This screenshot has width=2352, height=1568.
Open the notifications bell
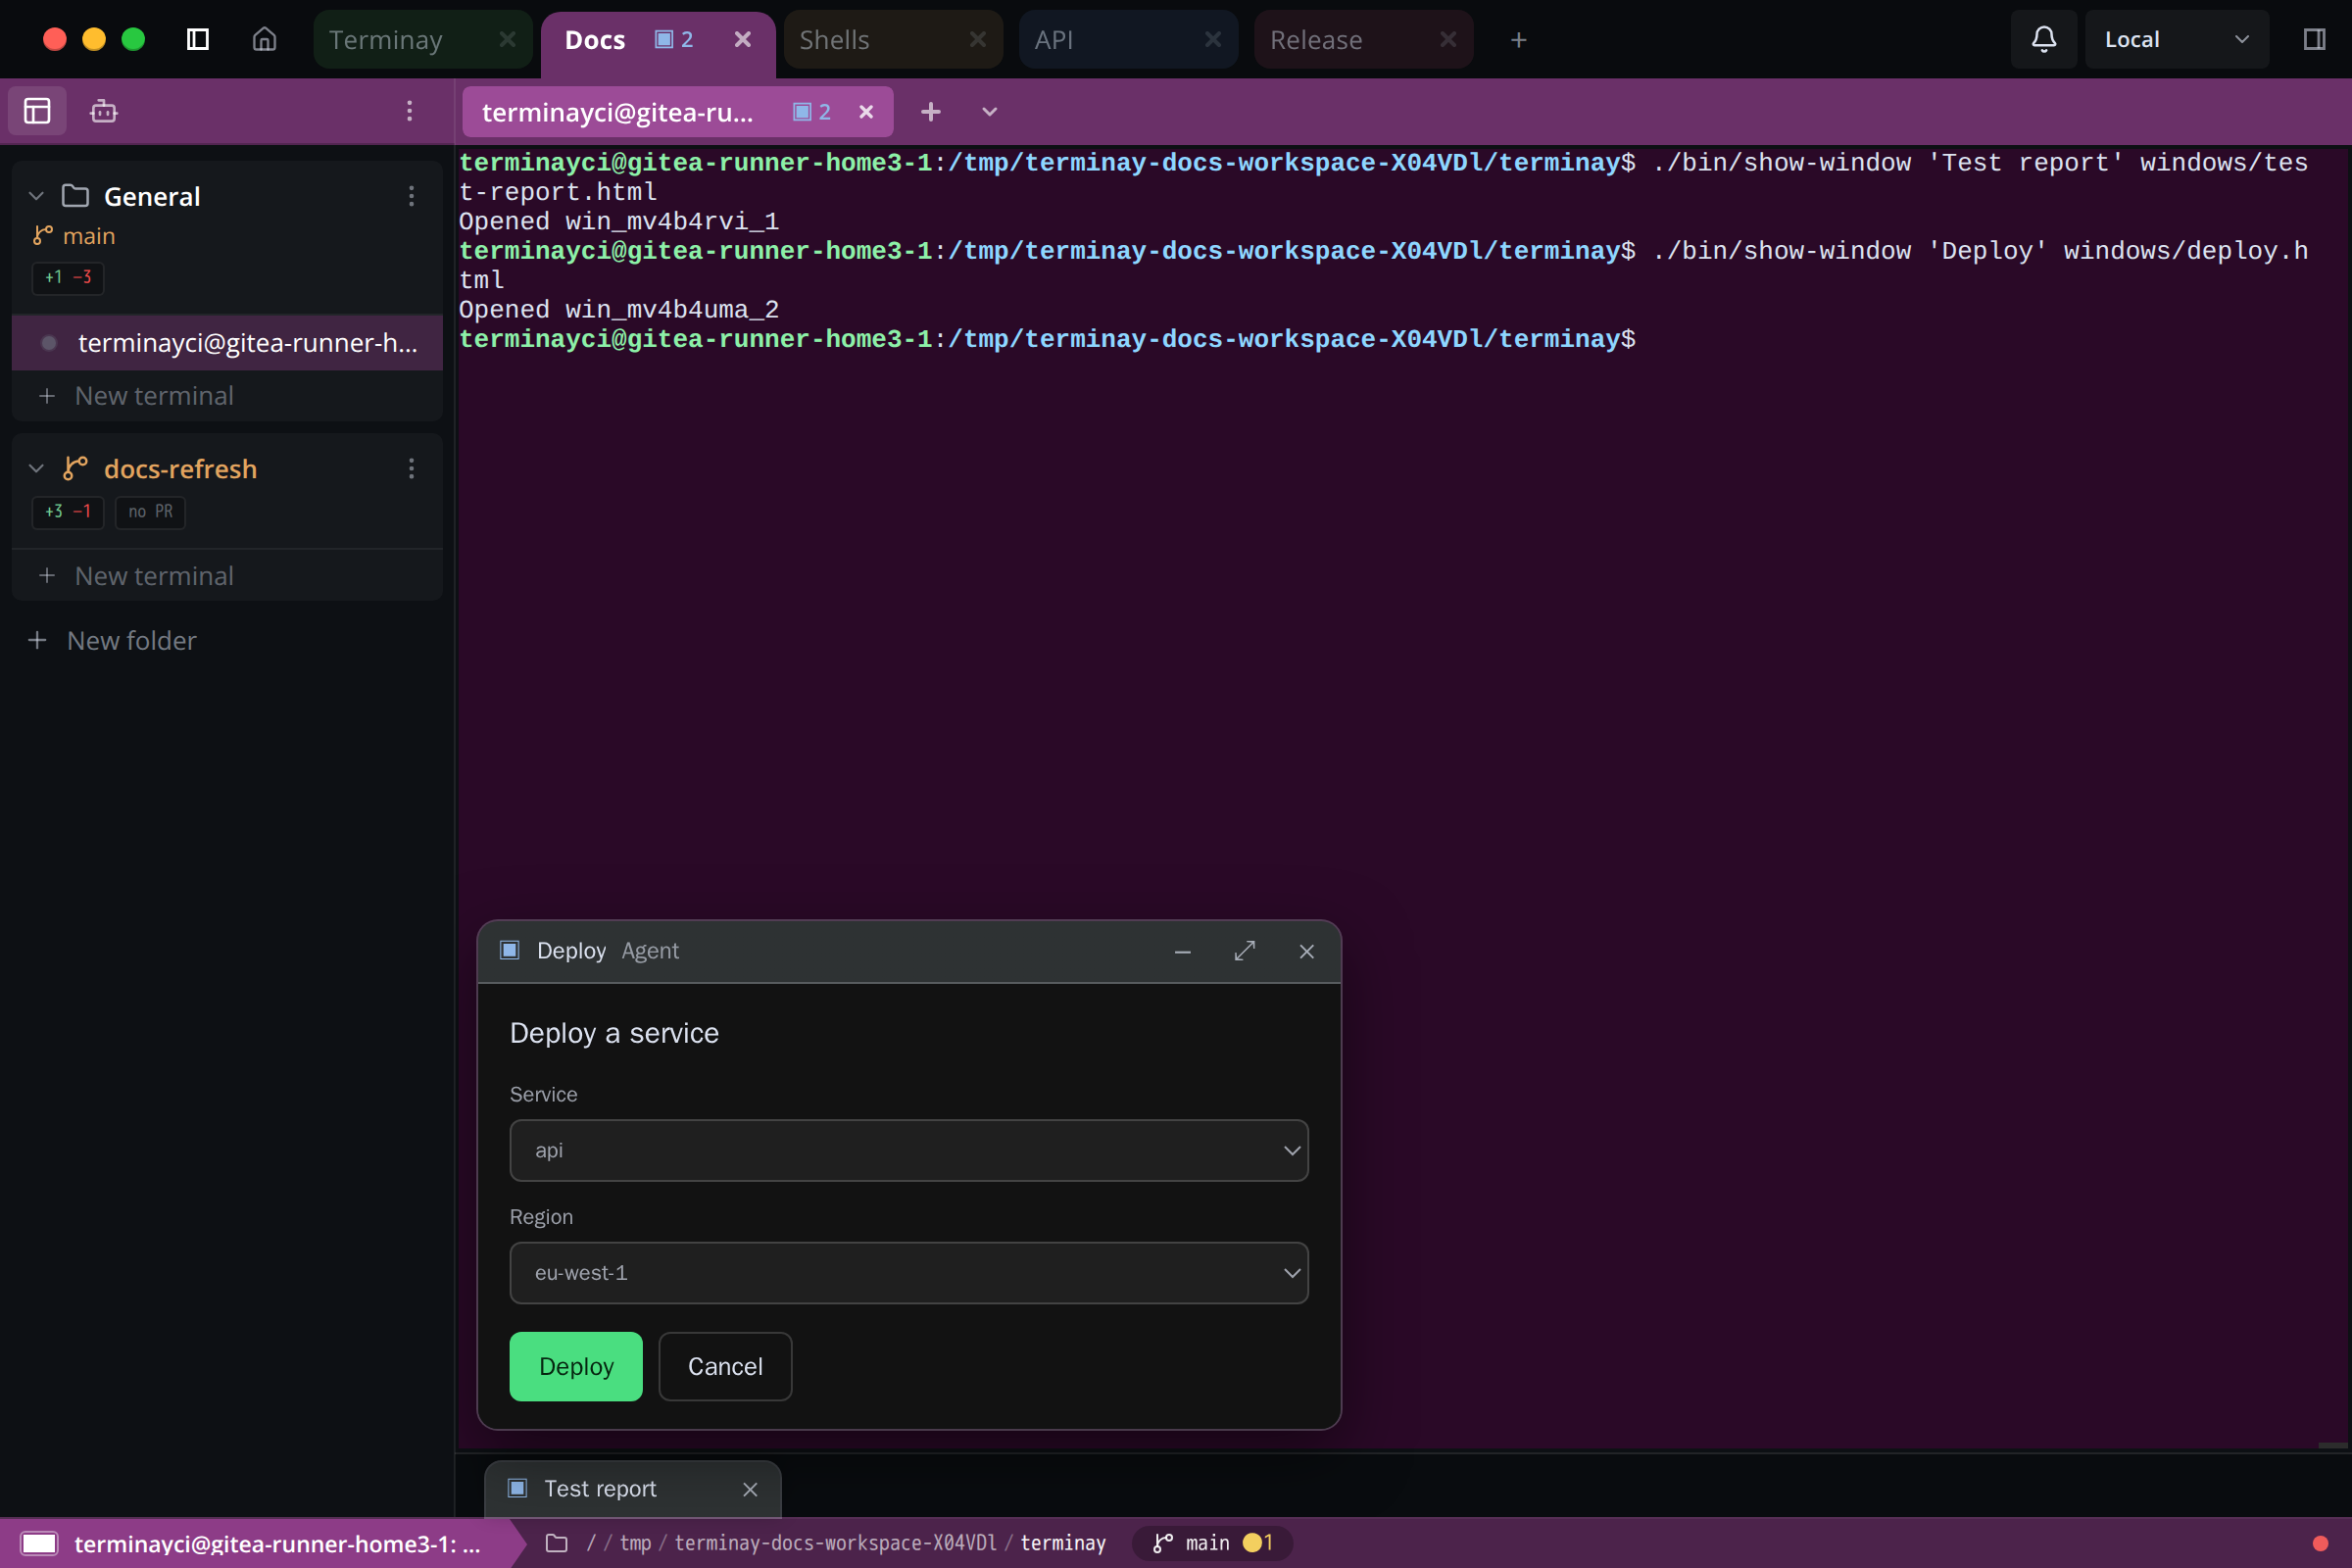pos(2044,40)
